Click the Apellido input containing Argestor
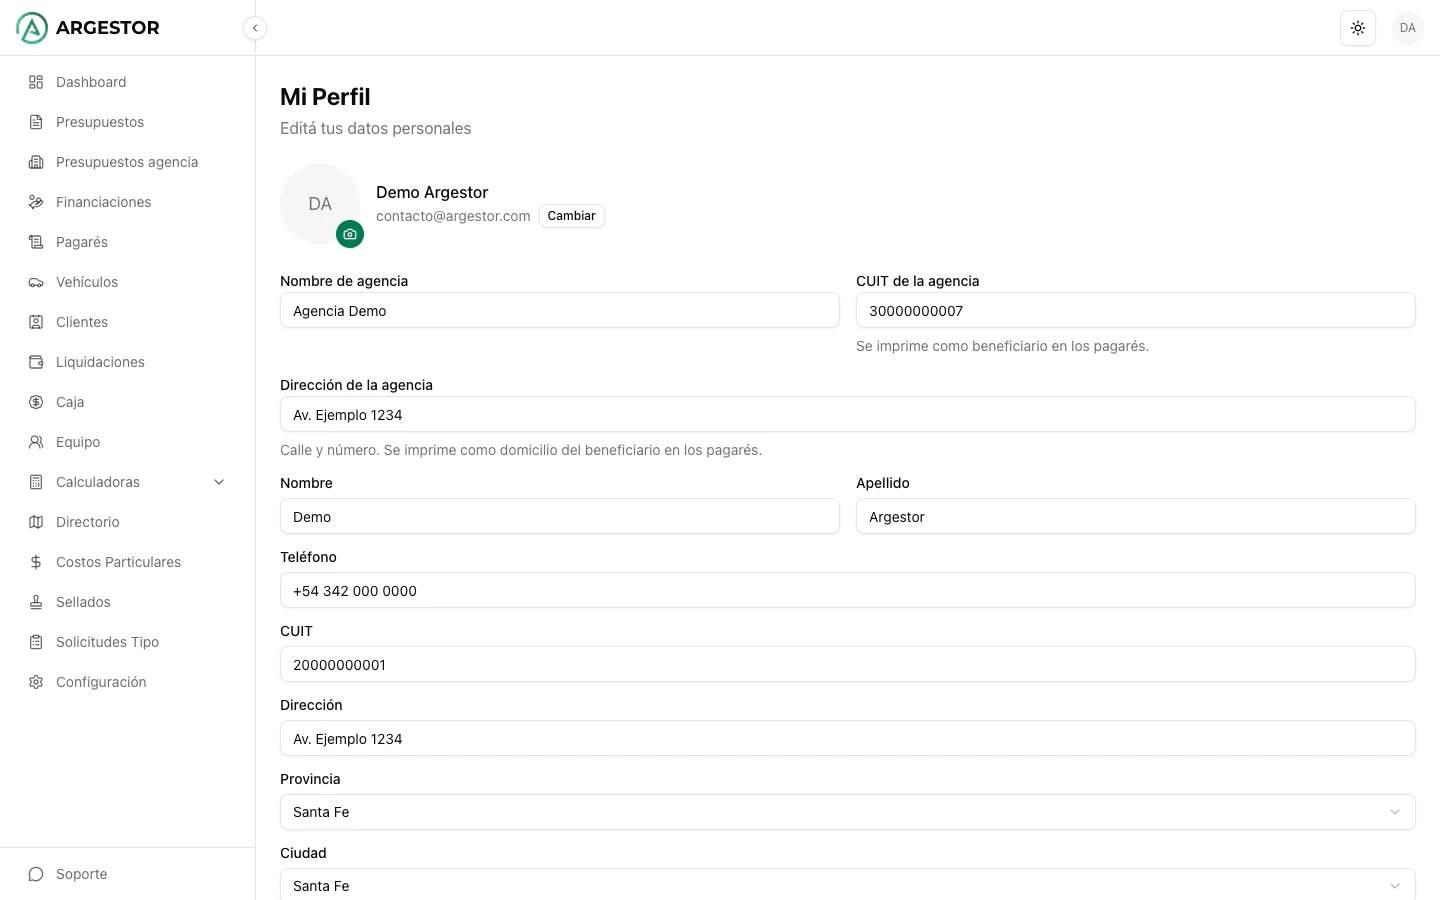This screenshot has height=900, width=1440. click(1136, 516)
